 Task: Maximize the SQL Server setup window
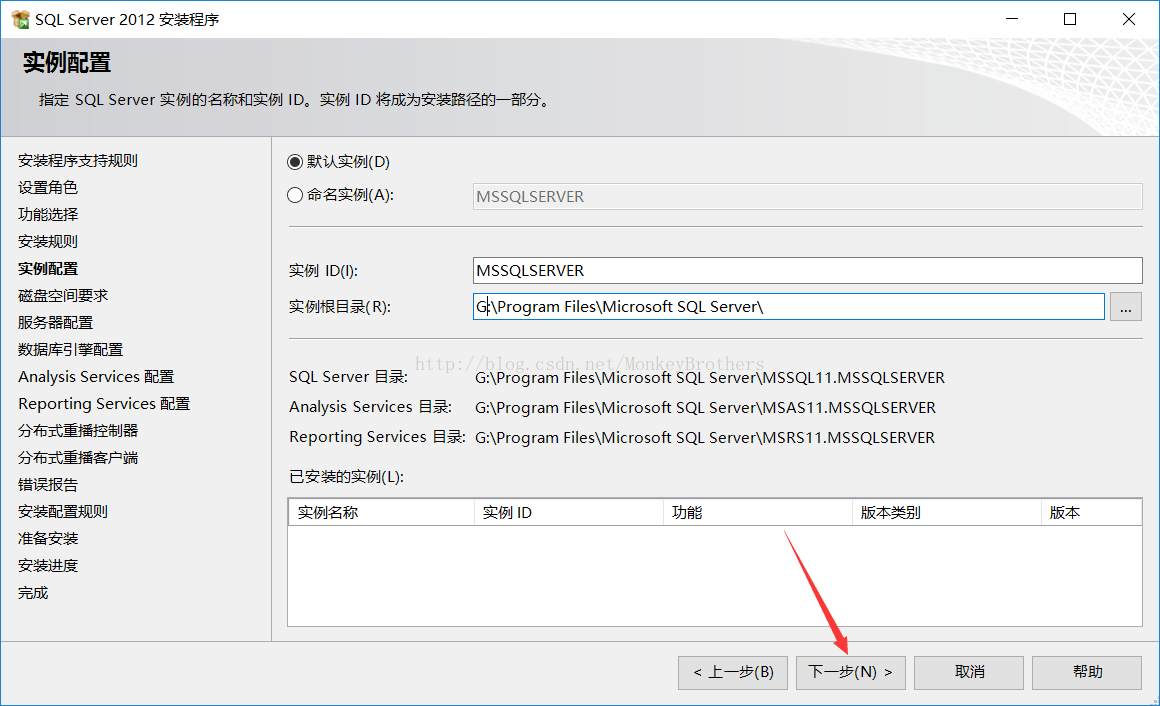(1070, 19)
